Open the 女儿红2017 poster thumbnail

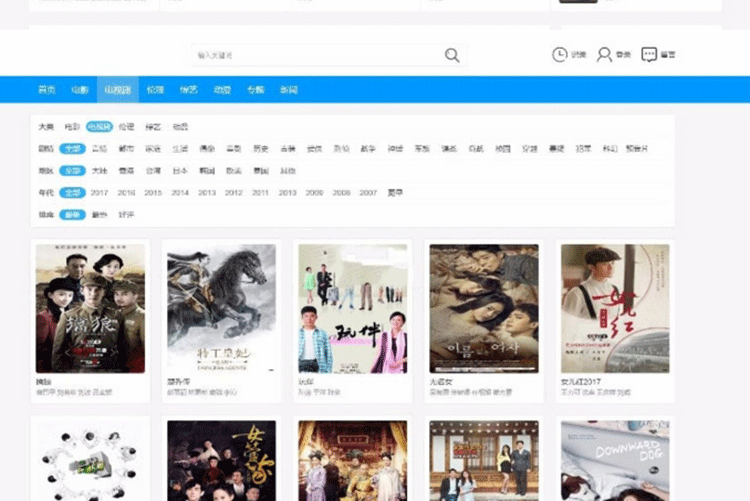pyautogui.click(x=615, y=309)
